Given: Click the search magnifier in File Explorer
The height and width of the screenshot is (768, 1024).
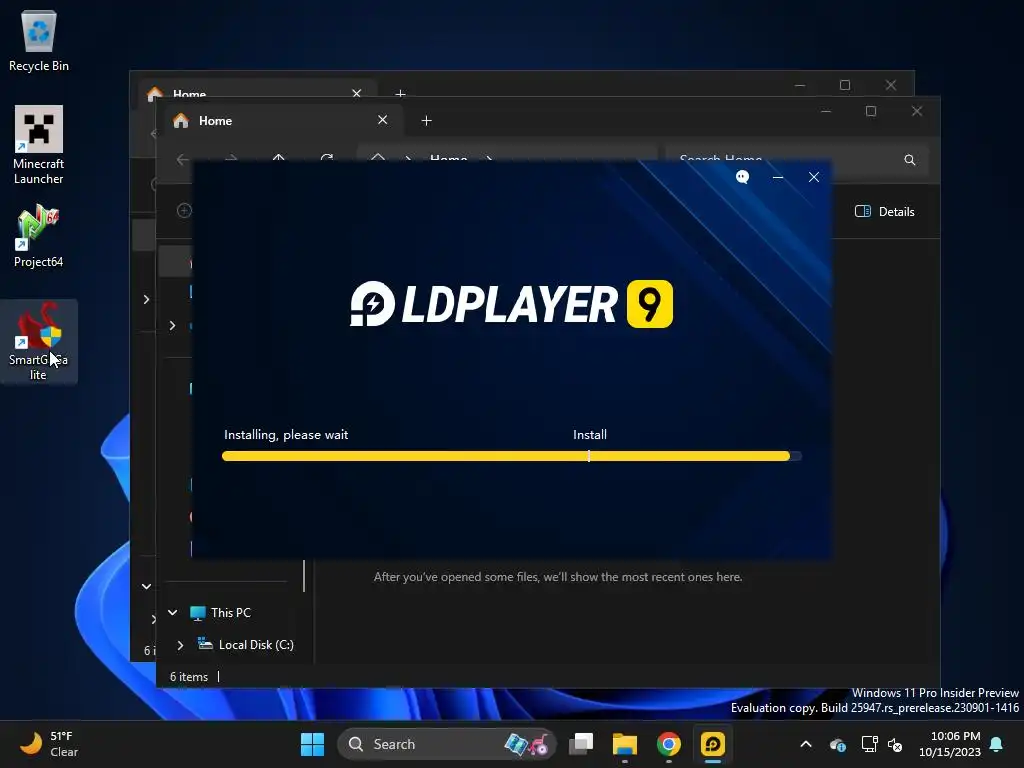Looking at the screenshot, I should click(x=910, y=160).
